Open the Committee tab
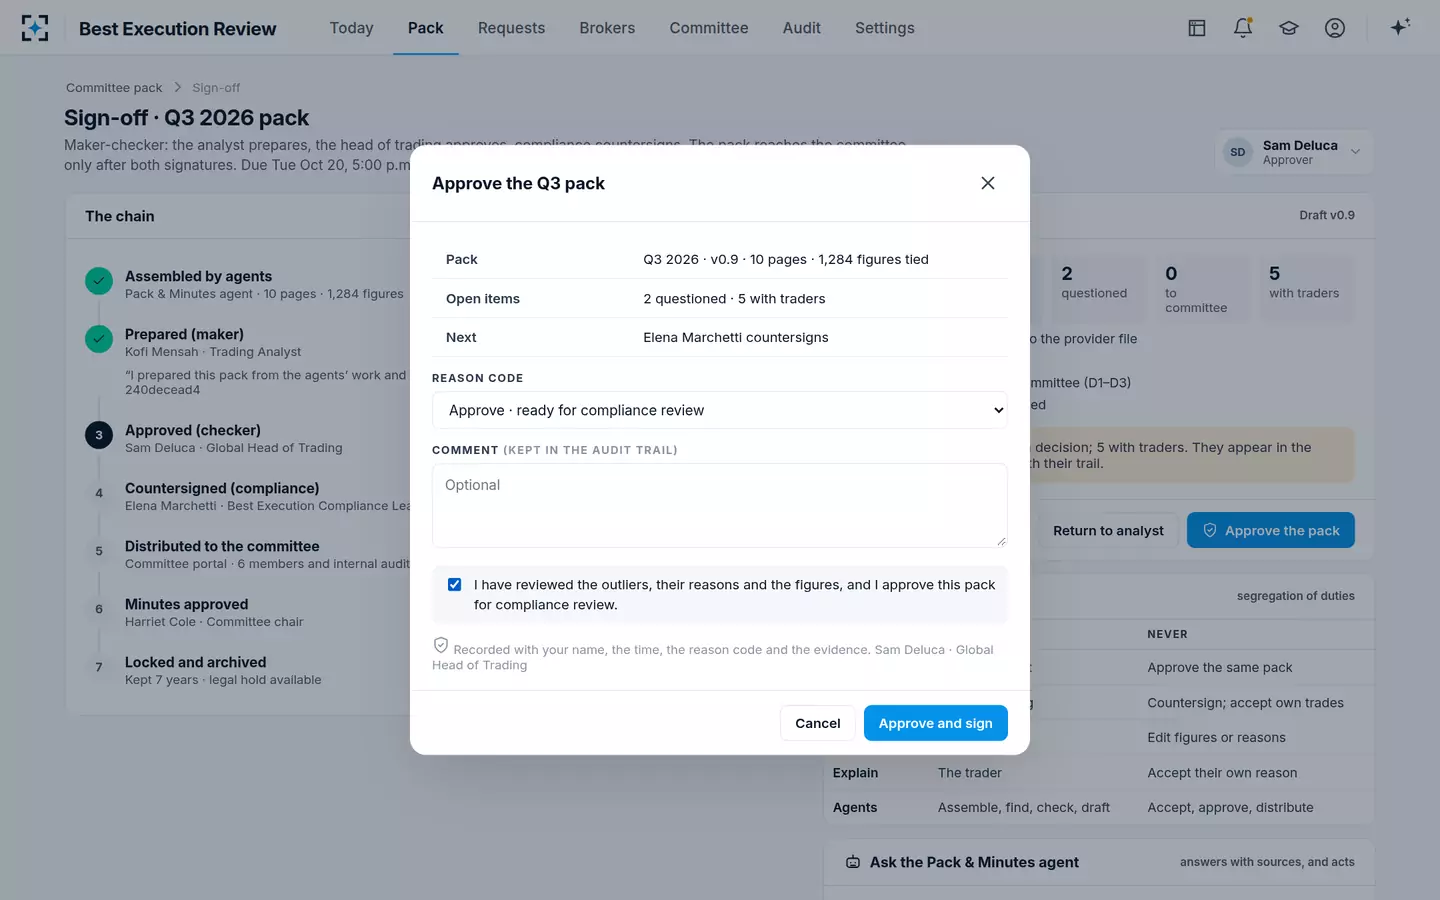Viewport: 1440px width, 900px height. (709, 28)
